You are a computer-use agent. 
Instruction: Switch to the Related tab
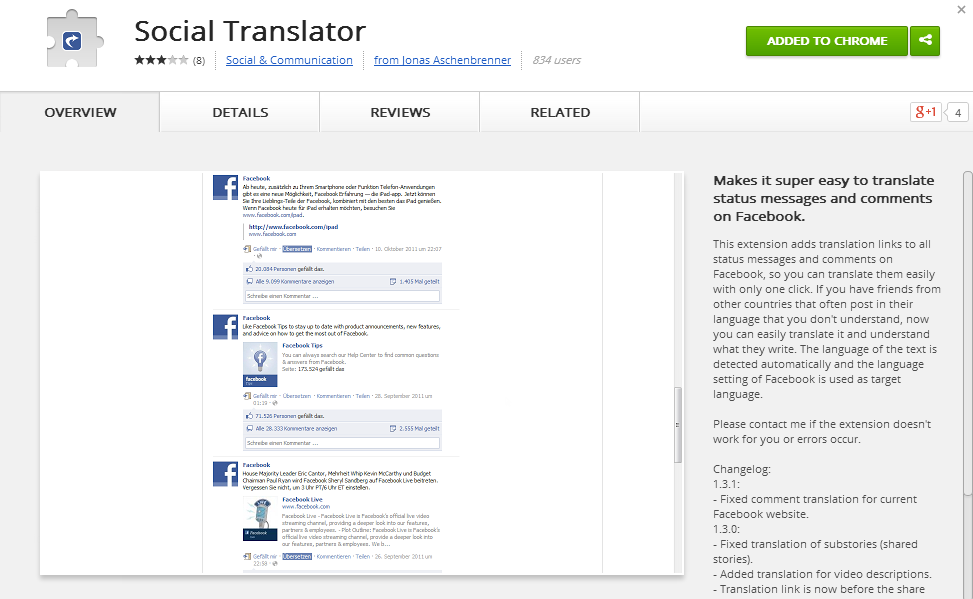(560, 112)
